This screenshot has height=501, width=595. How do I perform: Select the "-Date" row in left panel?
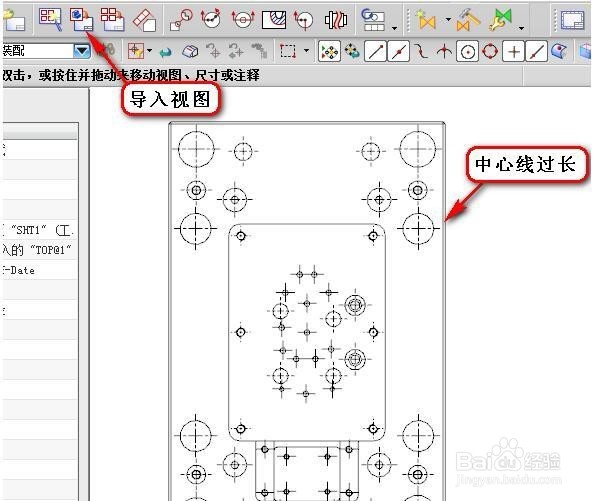point(40,270)
